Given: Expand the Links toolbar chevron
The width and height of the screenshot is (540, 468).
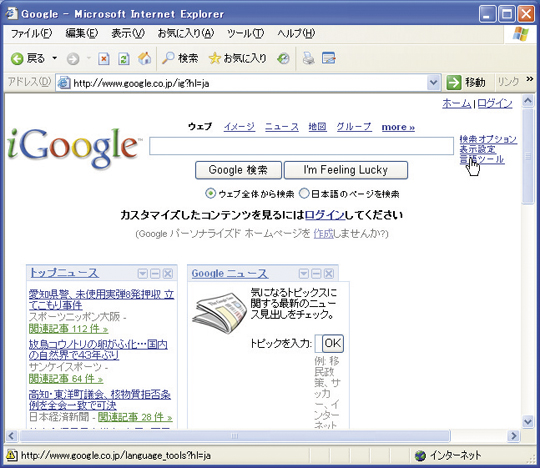Looking at the screenshot, I should pos(530,80).
